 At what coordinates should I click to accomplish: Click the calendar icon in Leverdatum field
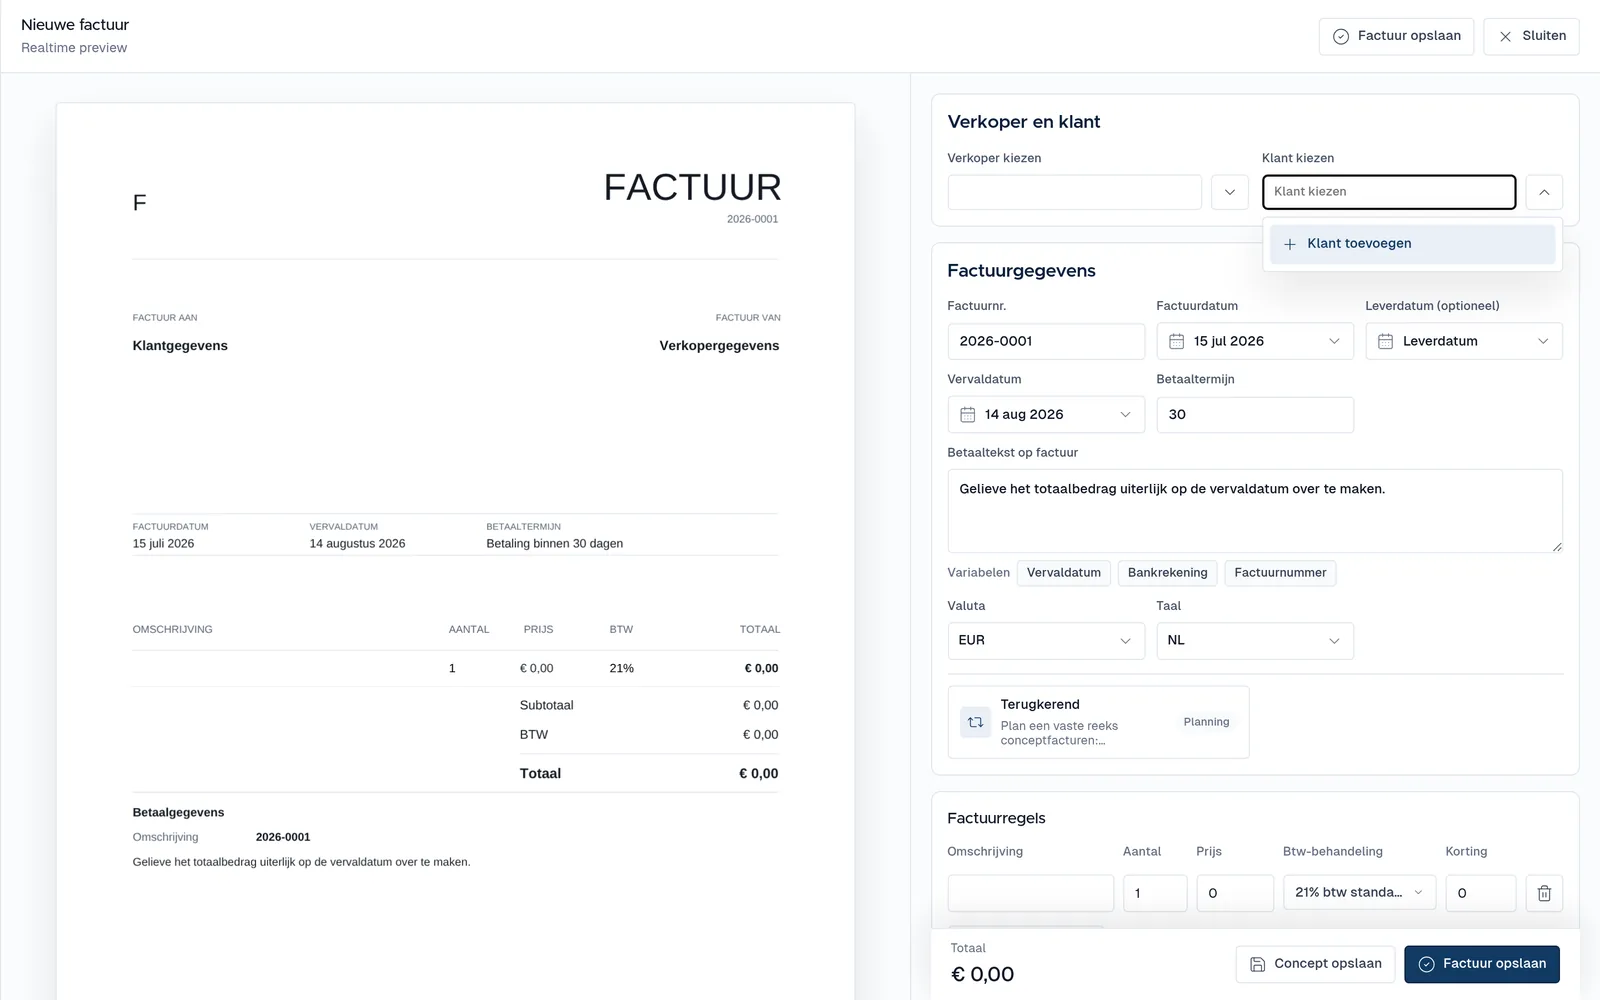click(1386, 341)
